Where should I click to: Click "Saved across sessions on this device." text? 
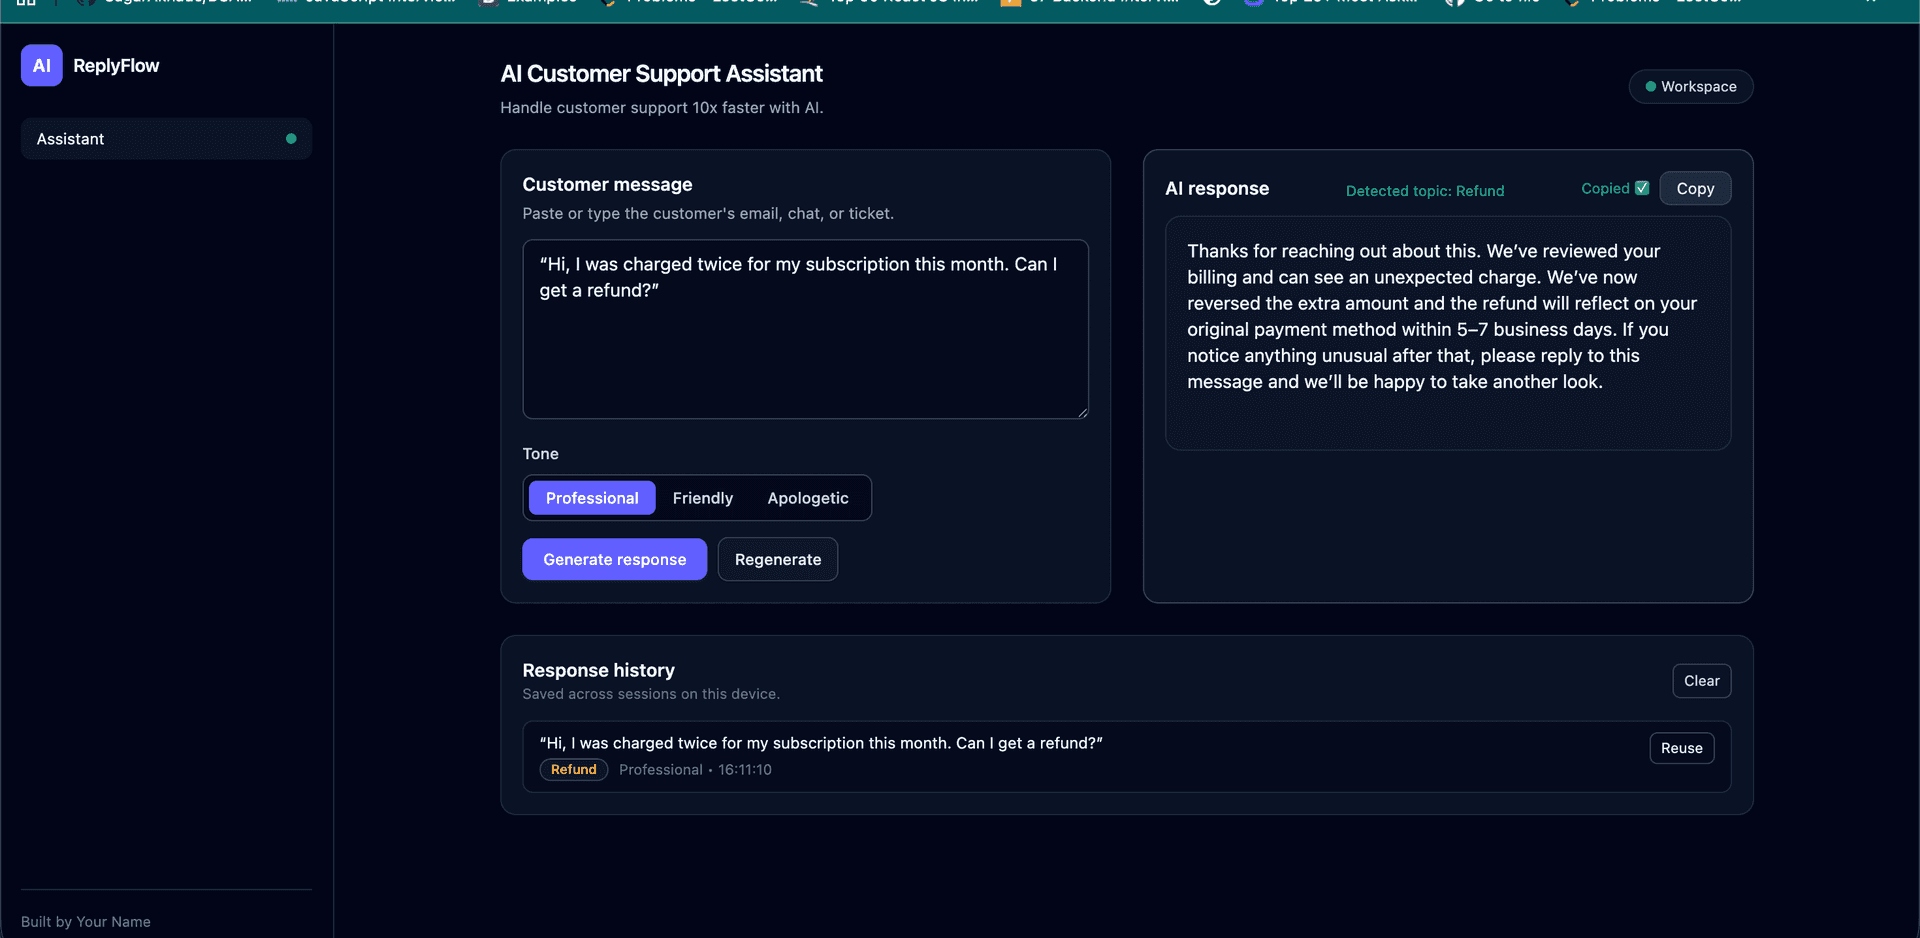651,694
